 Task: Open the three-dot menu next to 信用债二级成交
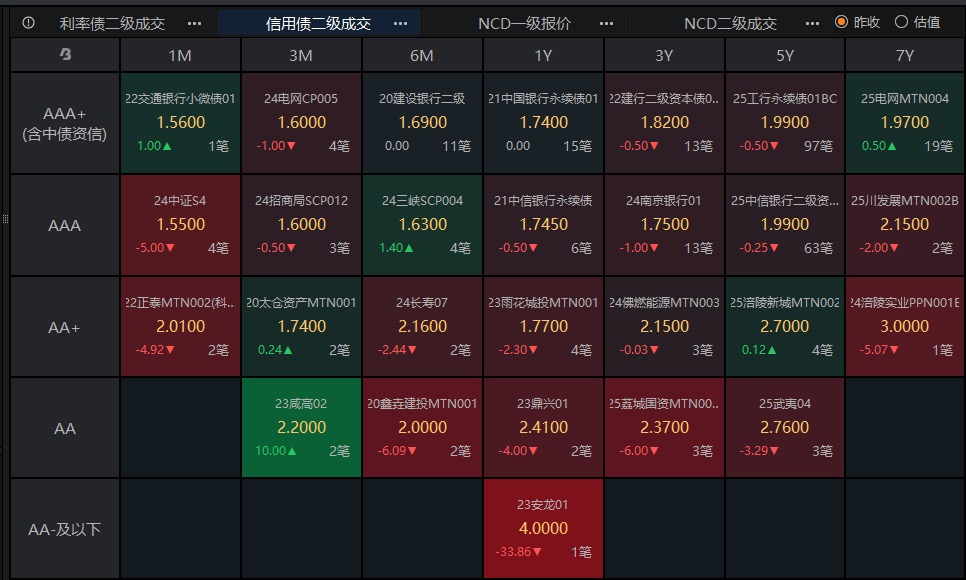pos(400,23)
